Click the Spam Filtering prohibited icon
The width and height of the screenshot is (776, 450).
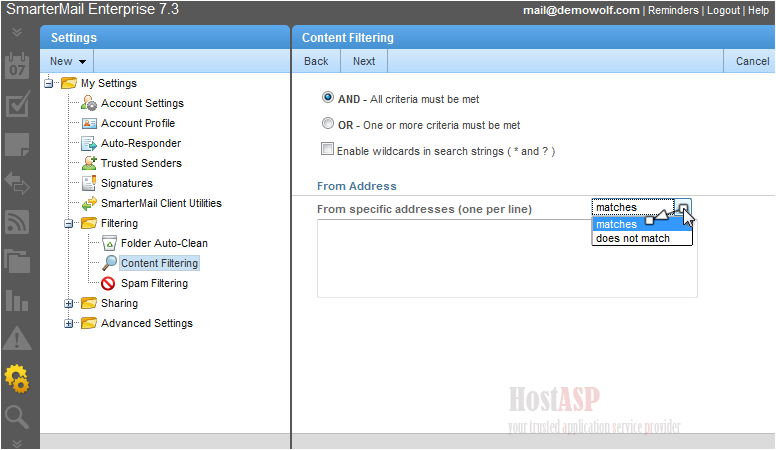[108, 283]
